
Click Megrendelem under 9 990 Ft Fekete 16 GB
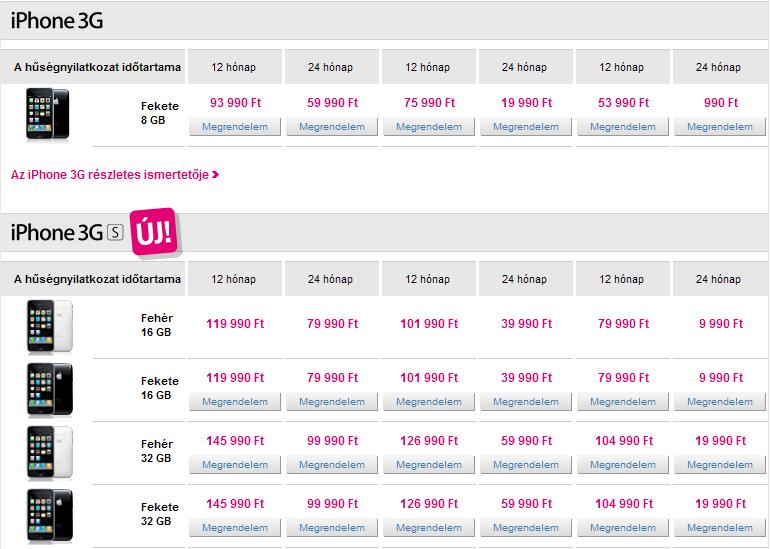720,402
